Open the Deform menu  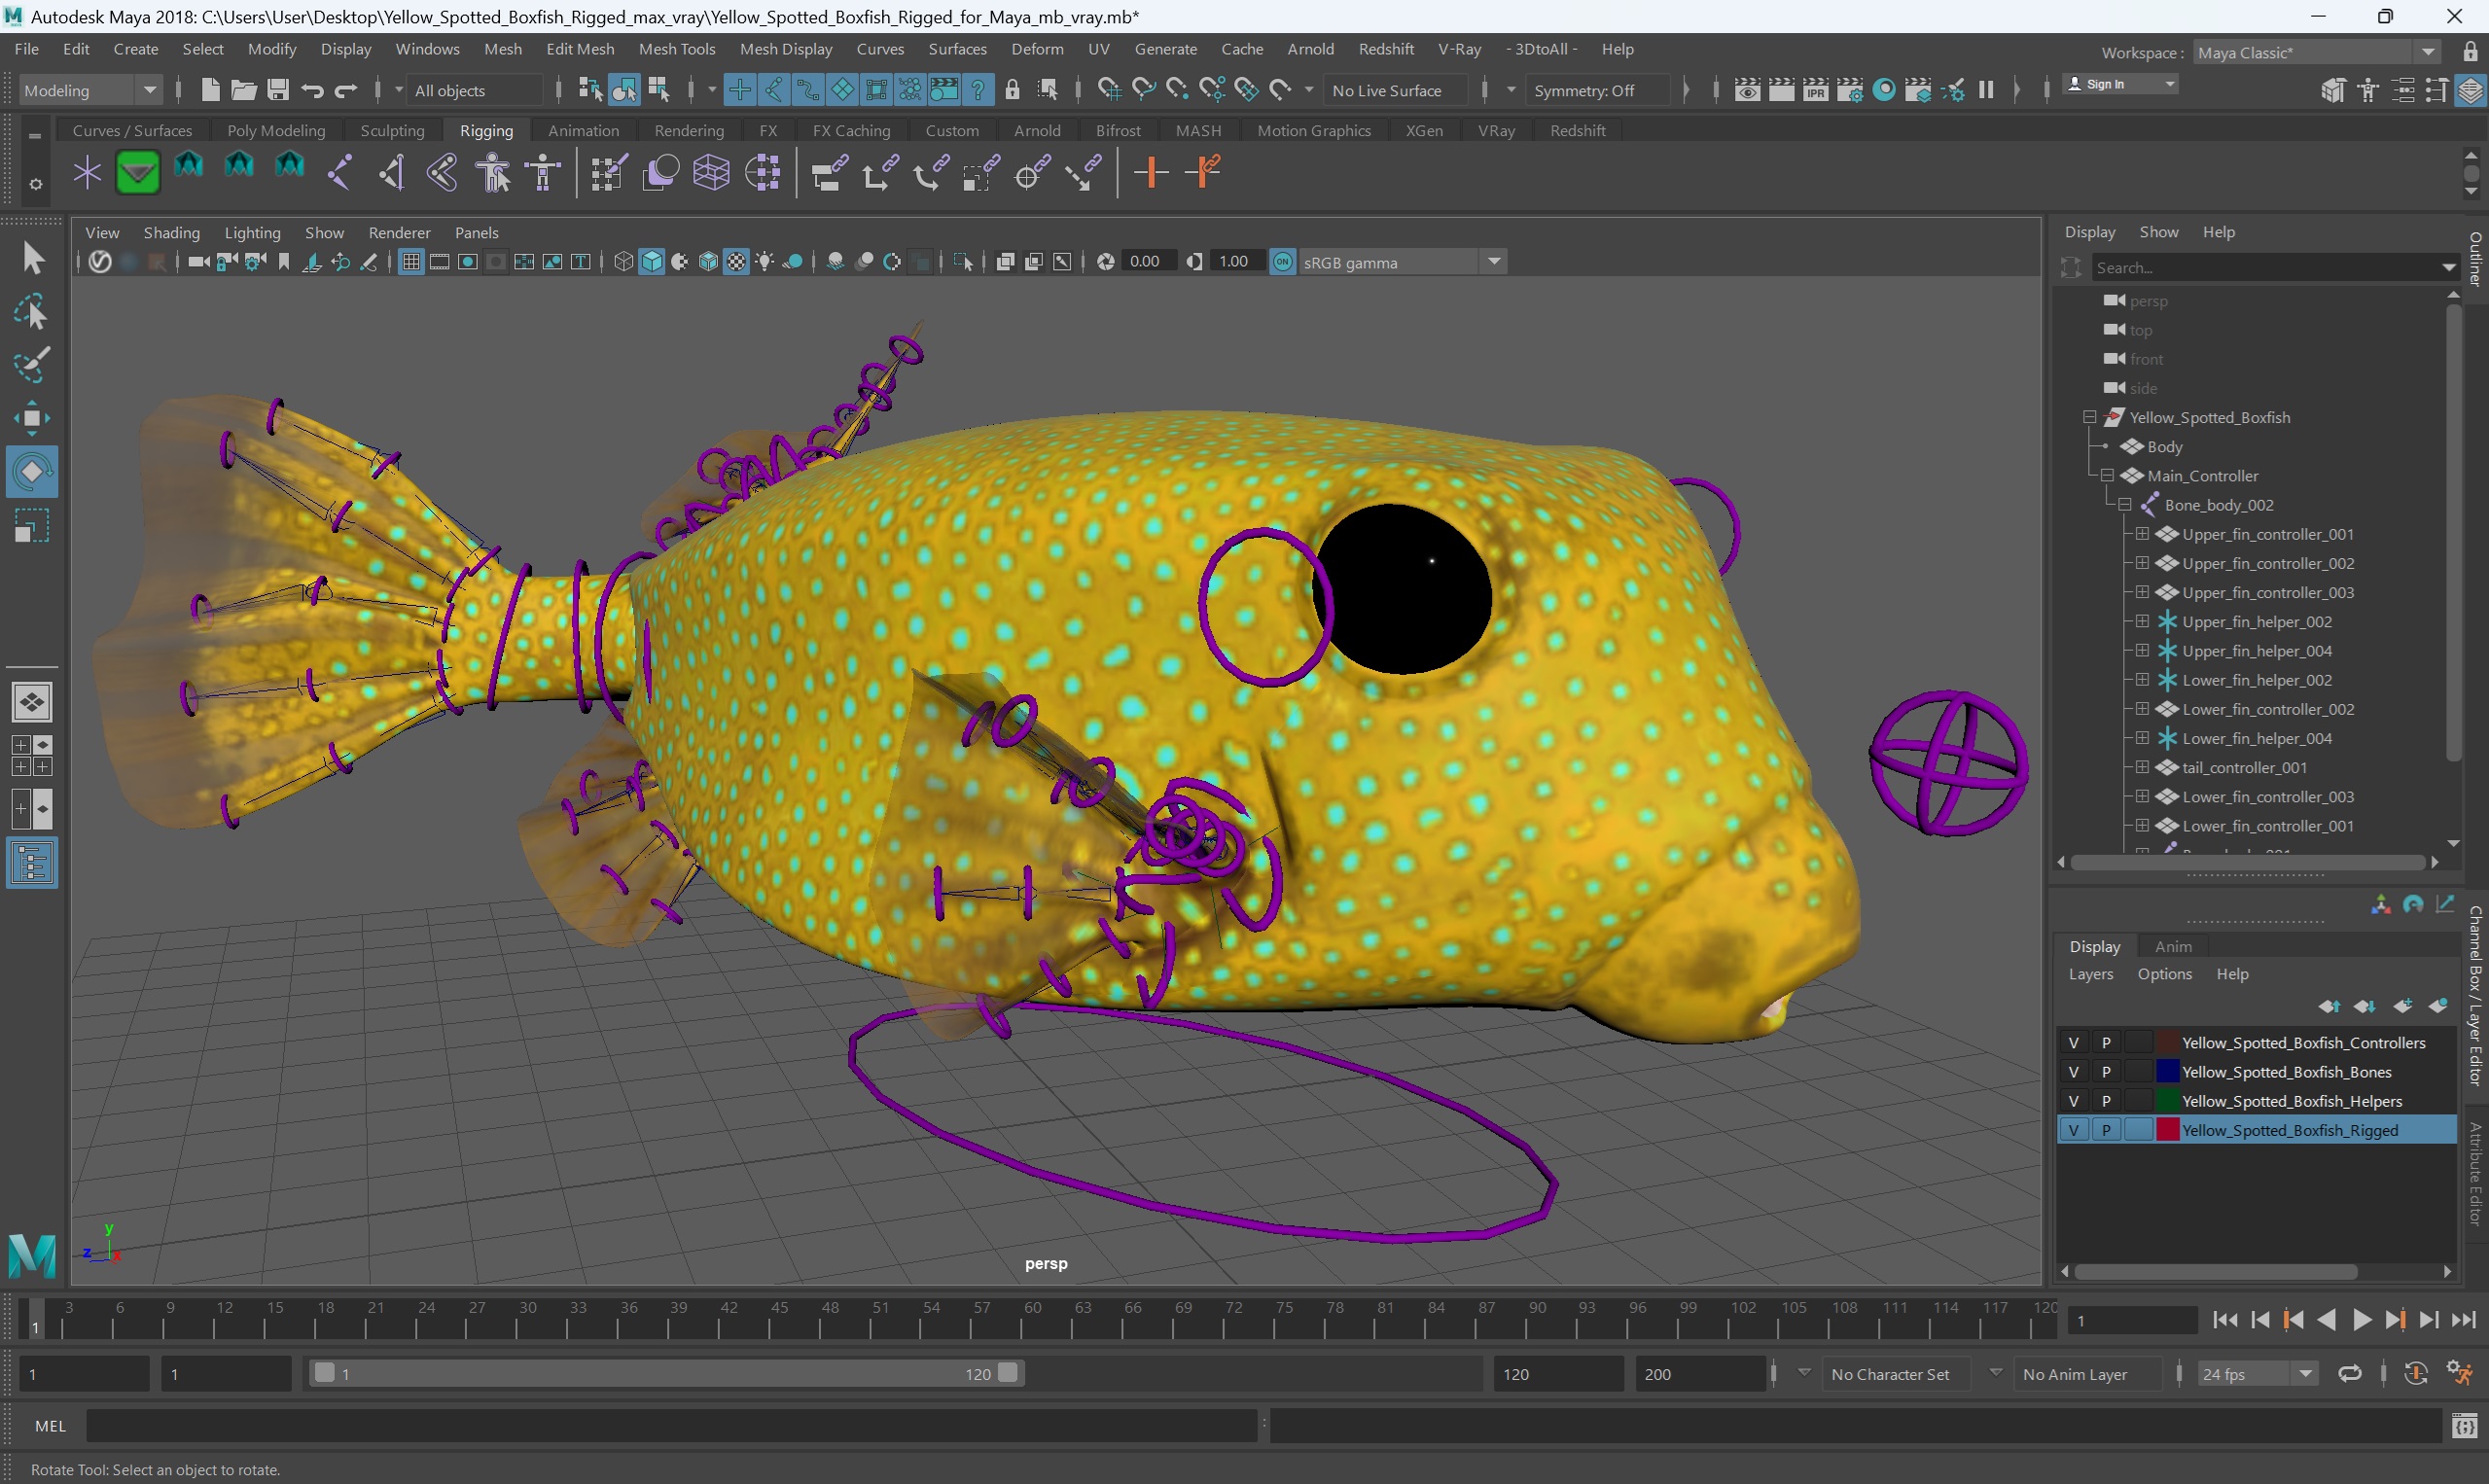click(1037, 49)
